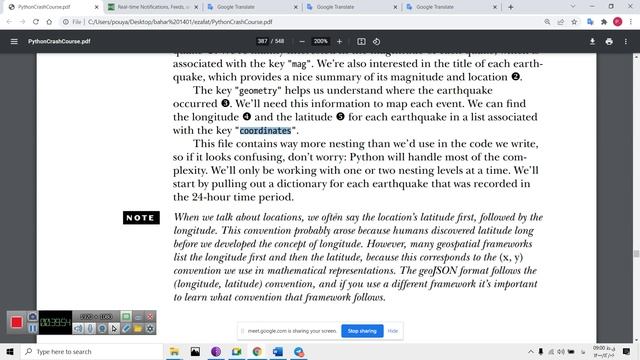Click the 200% zoom level field
640x360 pixels.
click(320, 41)
